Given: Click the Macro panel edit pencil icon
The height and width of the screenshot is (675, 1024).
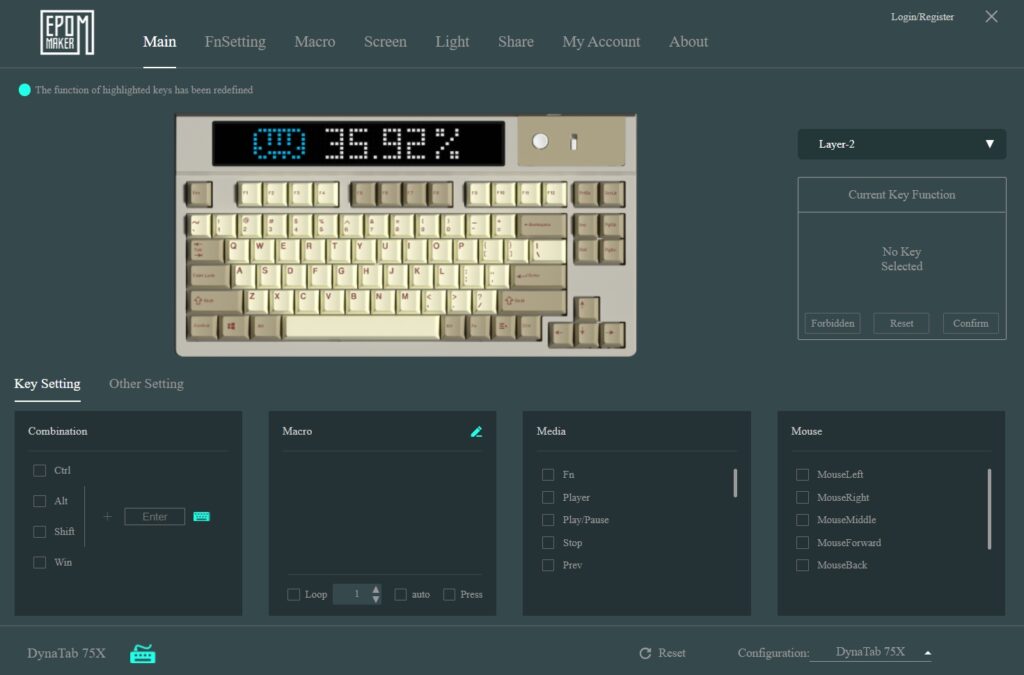Looking at the screenshot, I should click(x=476, y=432).
